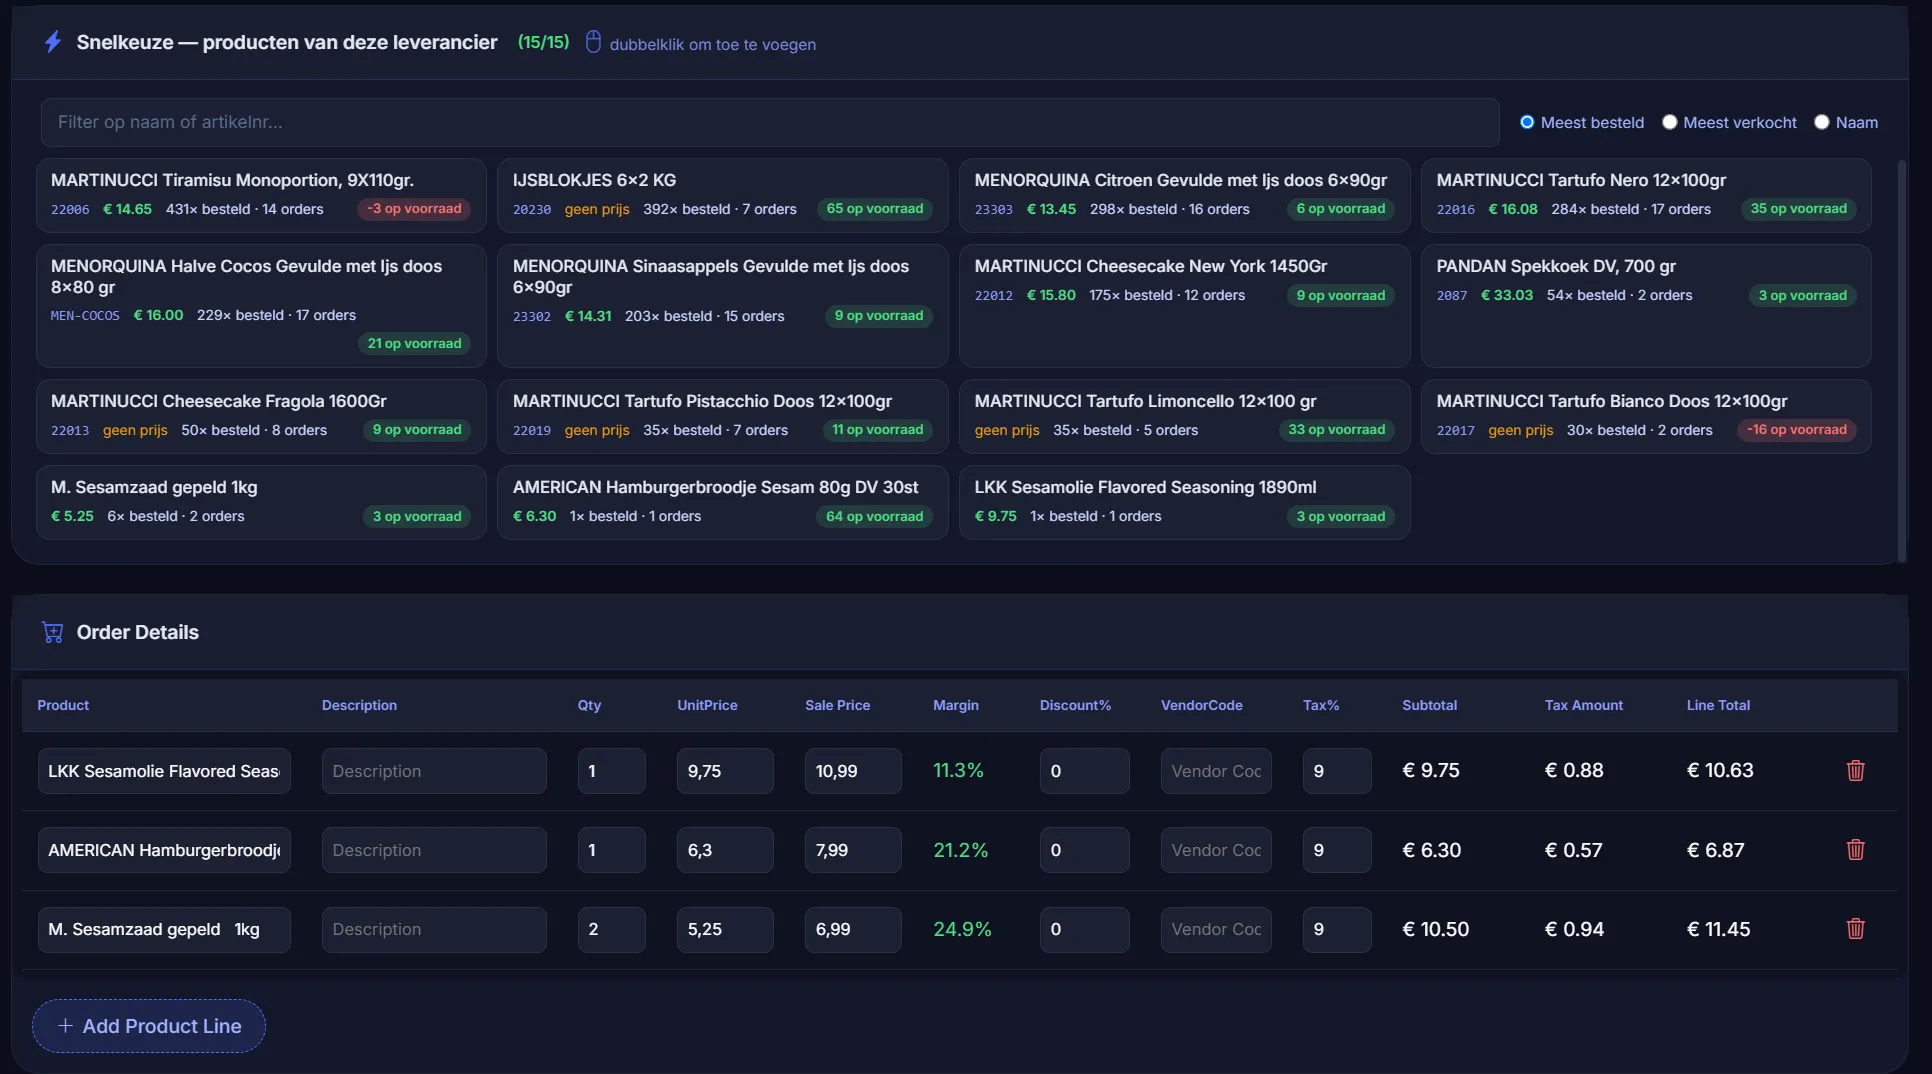The height and width of the screenshot is (1074, 1932).
Task: Edit Tax% in M. Sesamzaad row
Action: tap(1337, 929)
